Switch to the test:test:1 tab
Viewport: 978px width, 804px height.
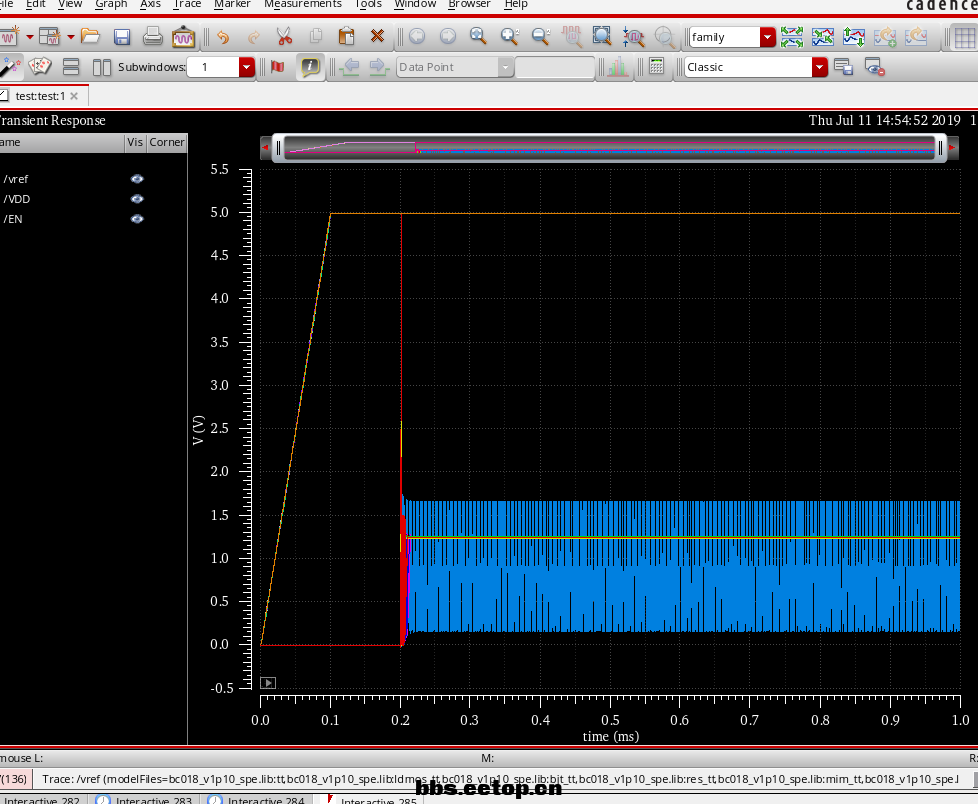[x=40, y=96]
